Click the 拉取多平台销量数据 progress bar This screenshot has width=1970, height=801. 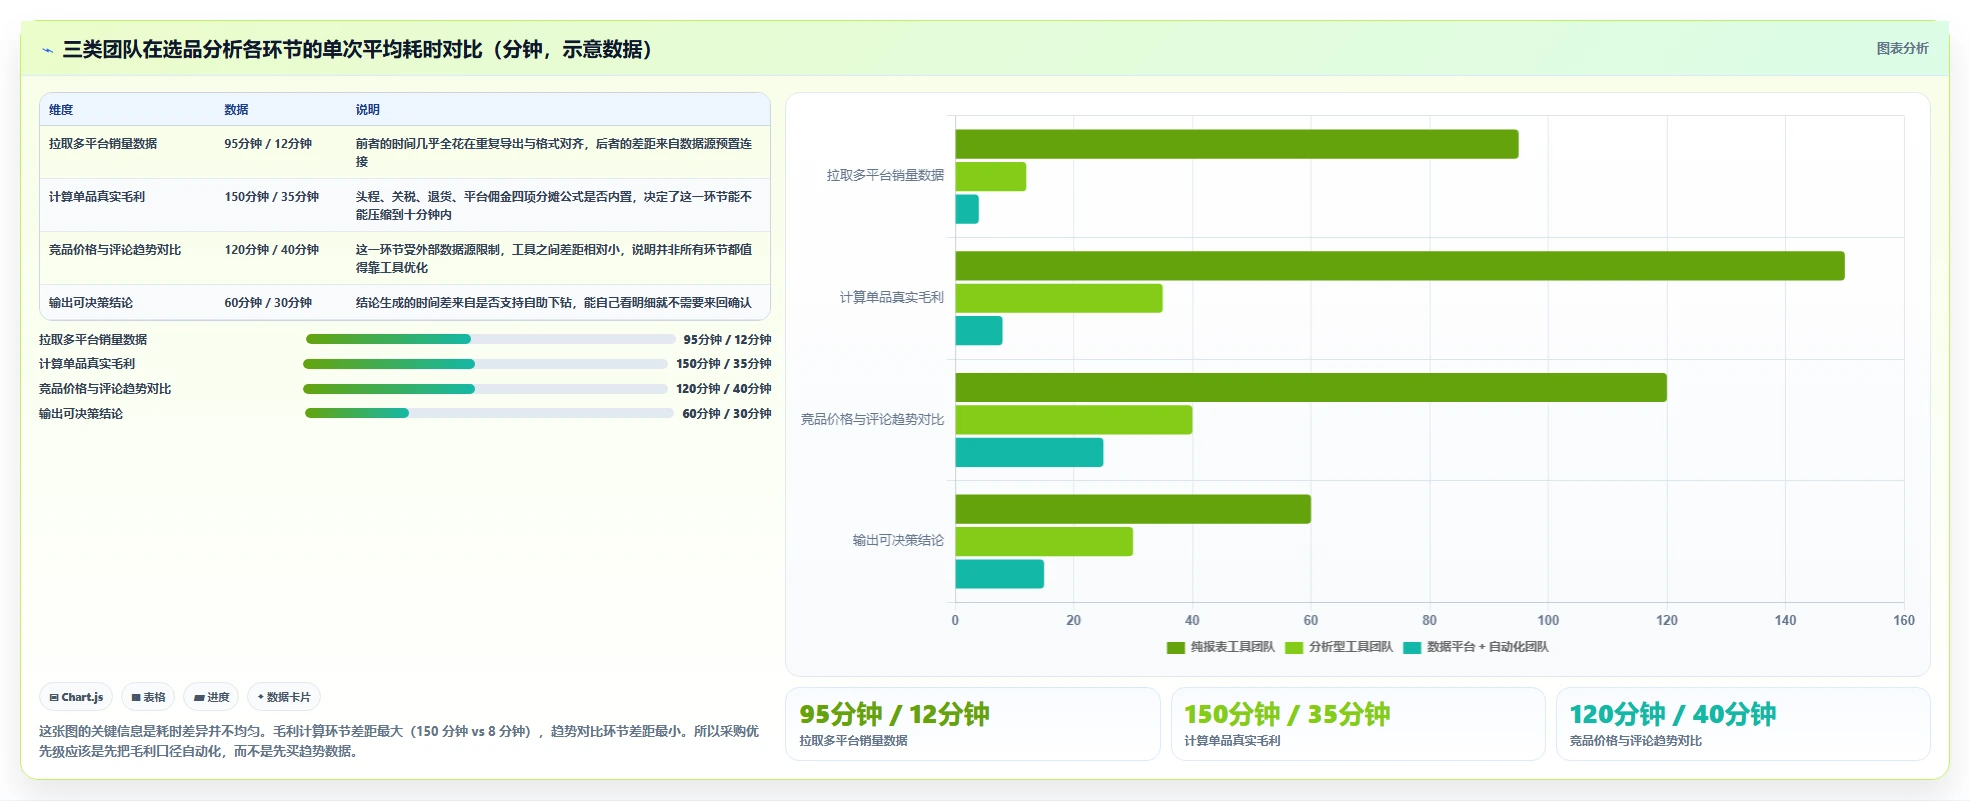click(490, 339)
